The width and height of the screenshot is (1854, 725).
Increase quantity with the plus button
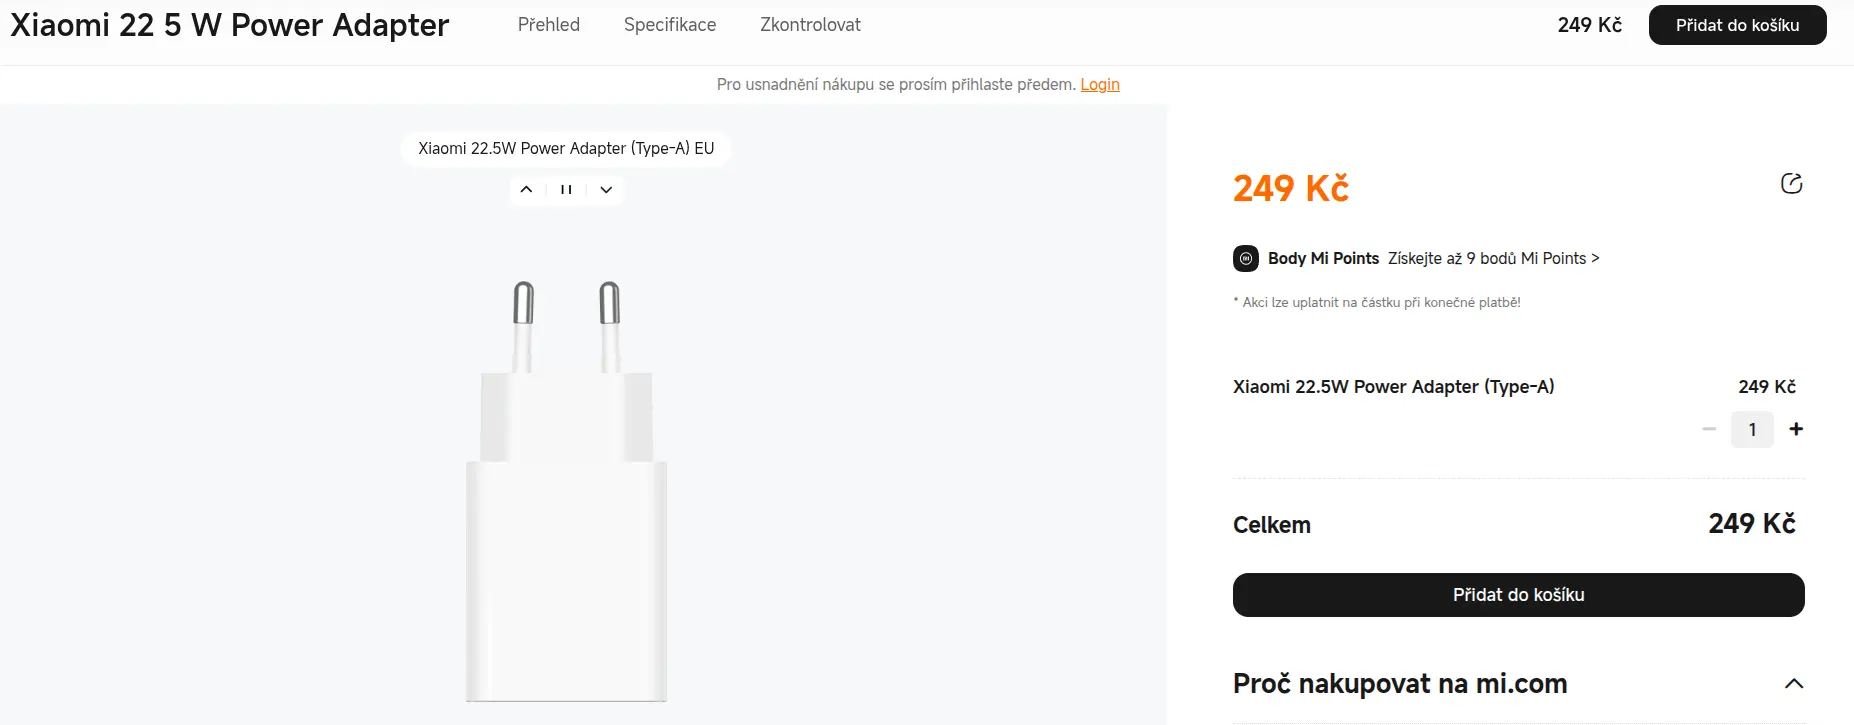[x=1796, y=429]
